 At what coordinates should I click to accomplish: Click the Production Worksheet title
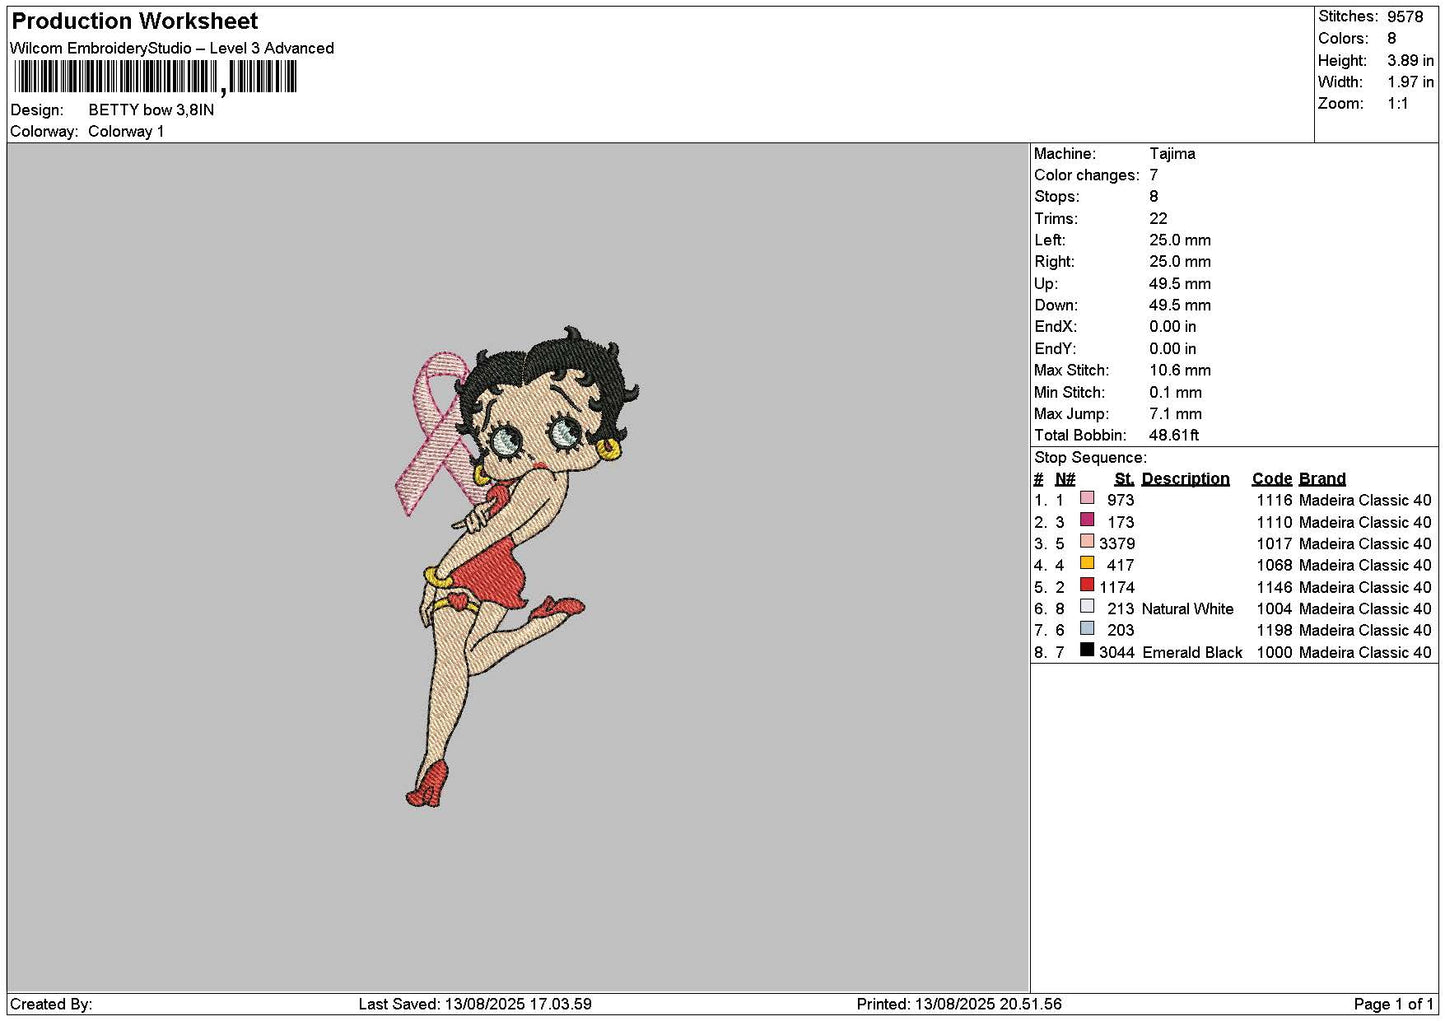point(135,21)
